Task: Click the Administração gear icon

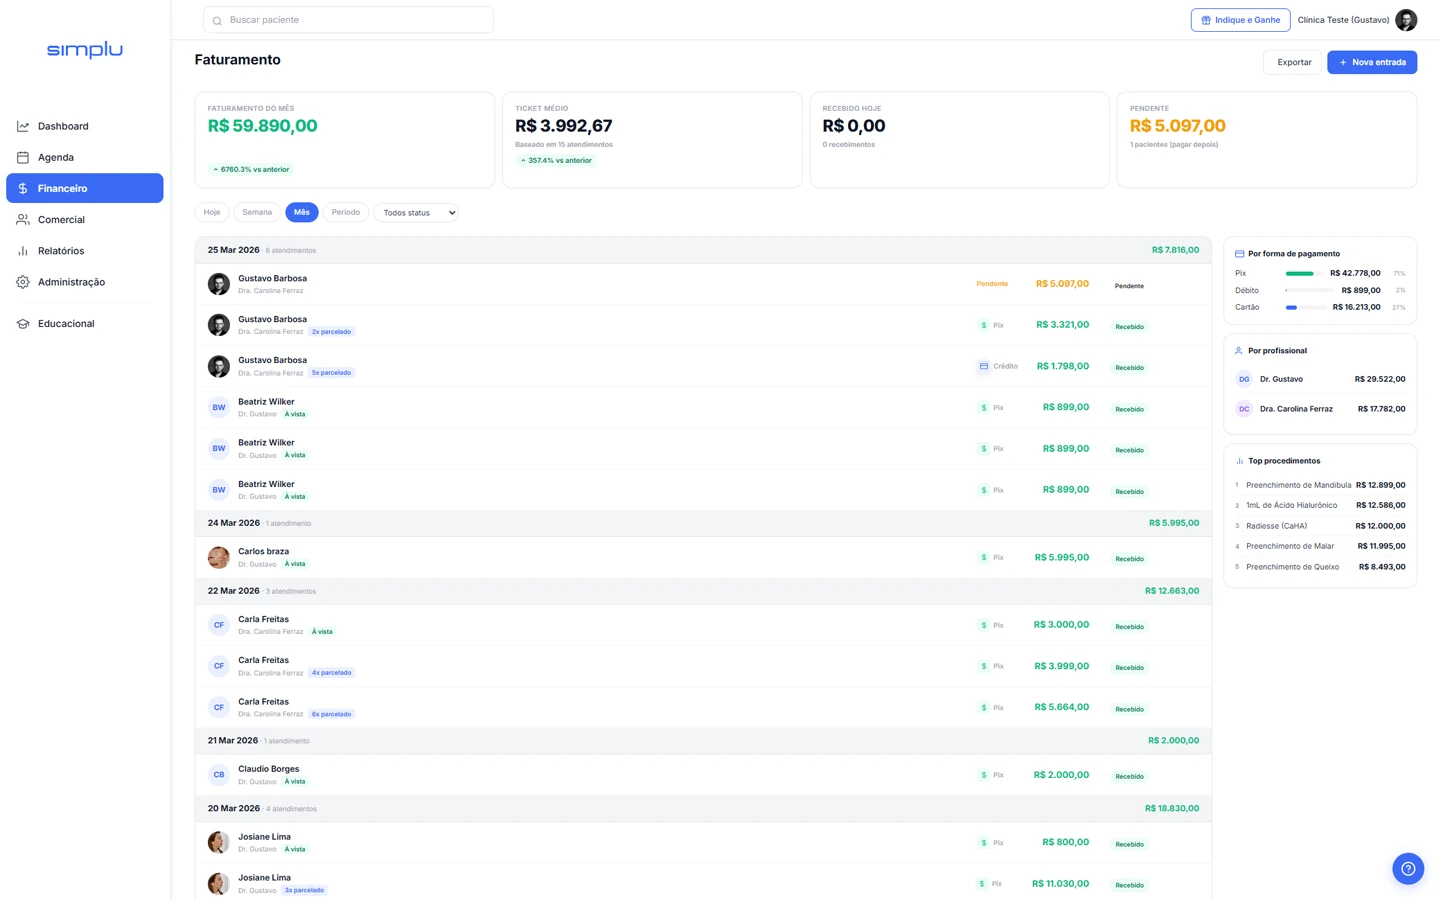Action: point(23,282)
